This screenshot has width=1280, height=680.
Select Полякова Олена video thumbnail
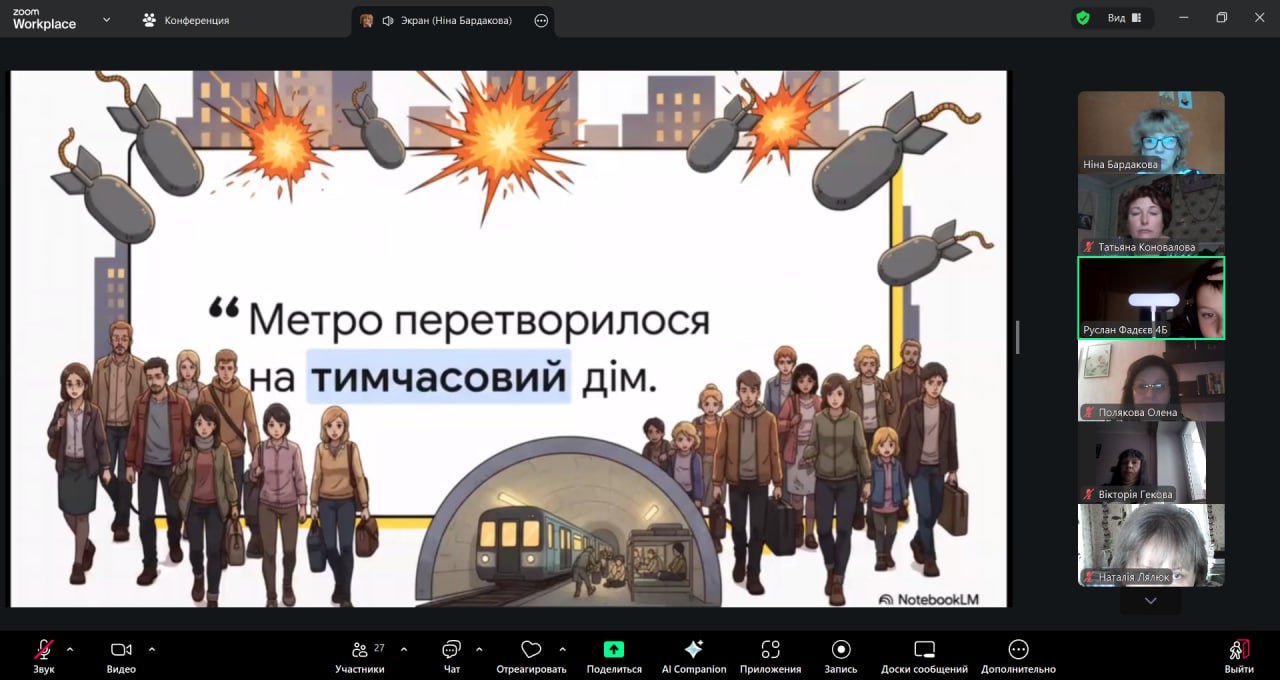coord(1150,380)
